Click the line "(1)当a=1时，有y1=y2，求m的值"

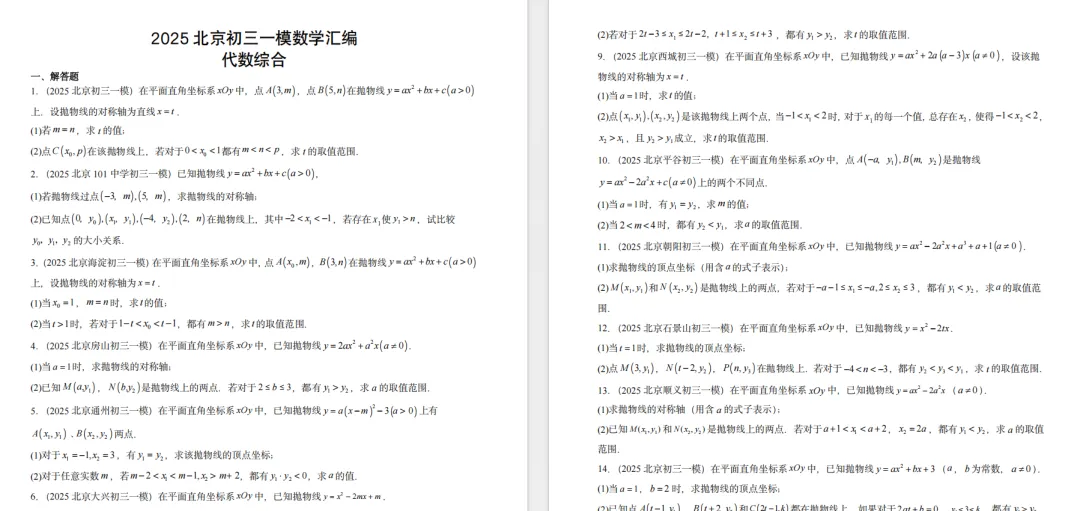click(673, 205)
